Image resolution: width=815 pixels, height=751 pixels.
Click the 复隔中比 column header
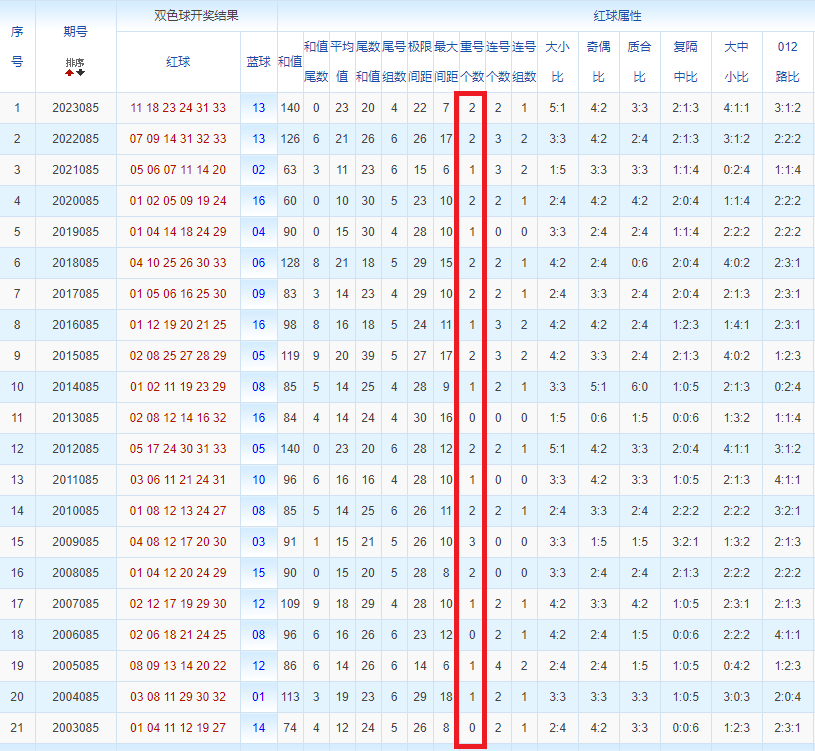pos(685,62)
